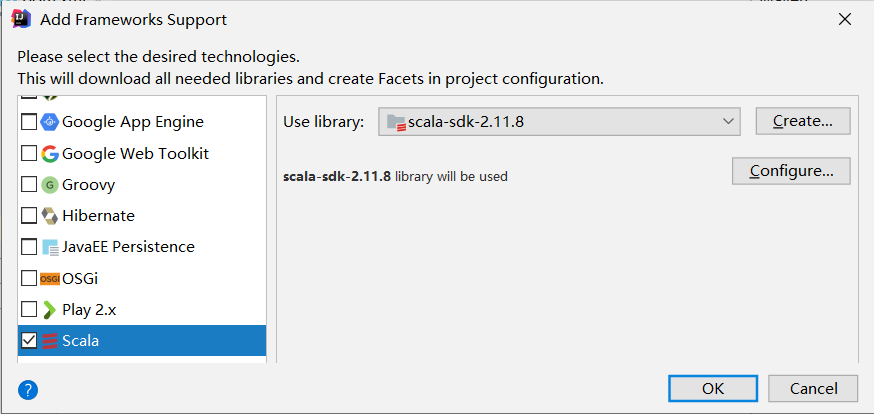Click the Google App Engine icon
Screen dimensions: 874x414
pos(50,122)
